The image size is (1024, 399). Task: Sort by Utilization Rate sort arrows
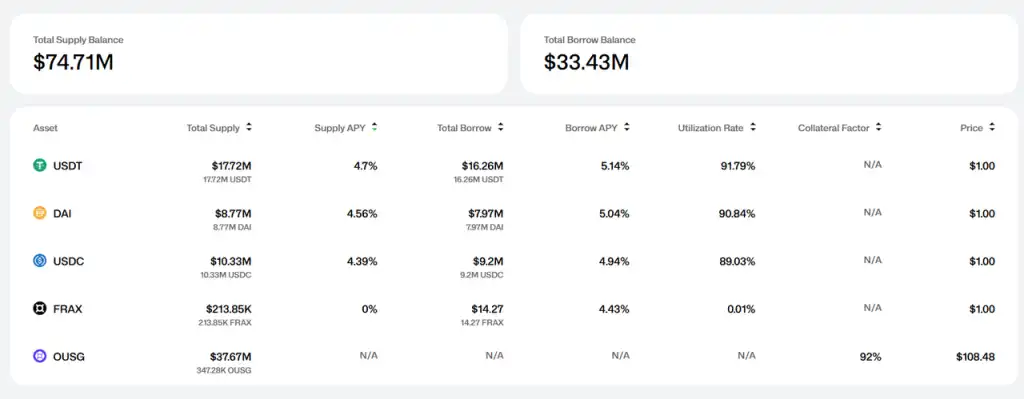(752, 128)
